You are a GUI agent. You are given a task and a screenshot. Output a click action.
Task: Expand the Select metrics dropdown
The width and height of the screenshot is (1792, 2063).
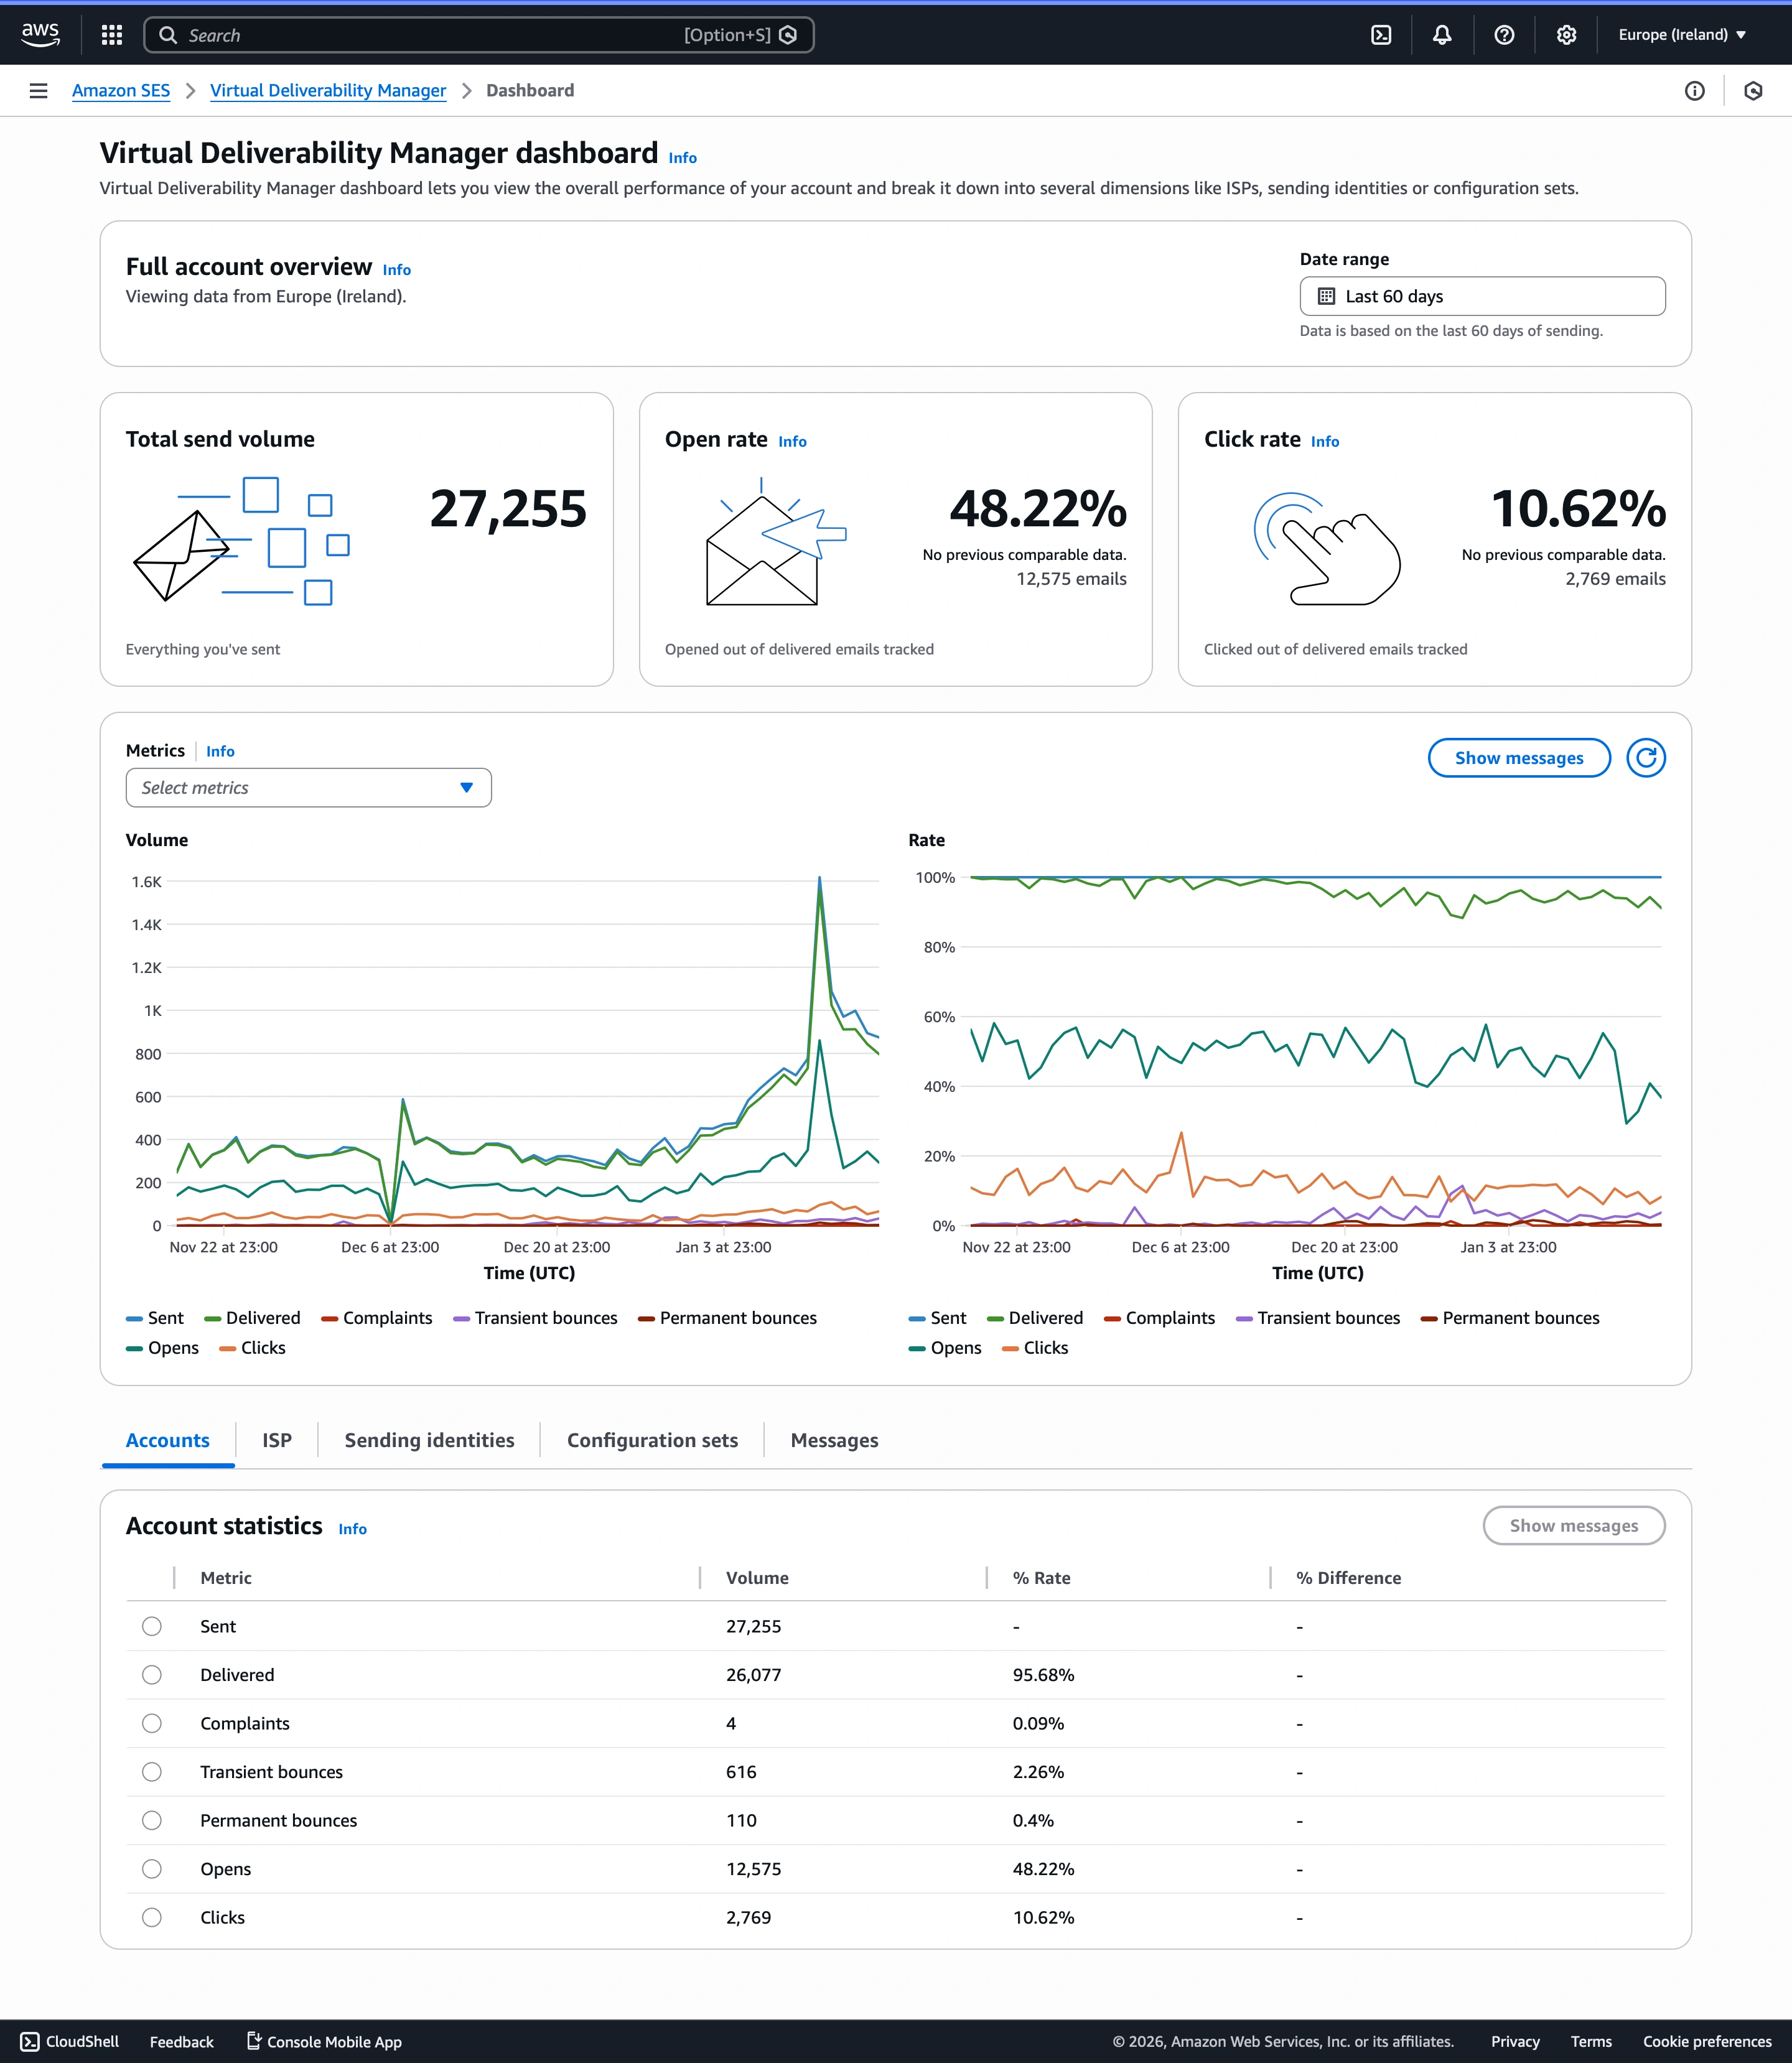308,787
